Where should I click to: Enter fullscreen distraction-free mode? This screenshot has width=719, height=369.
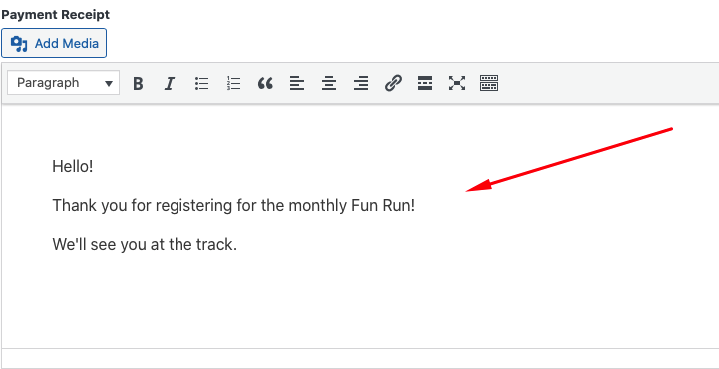tap(457, 83)
